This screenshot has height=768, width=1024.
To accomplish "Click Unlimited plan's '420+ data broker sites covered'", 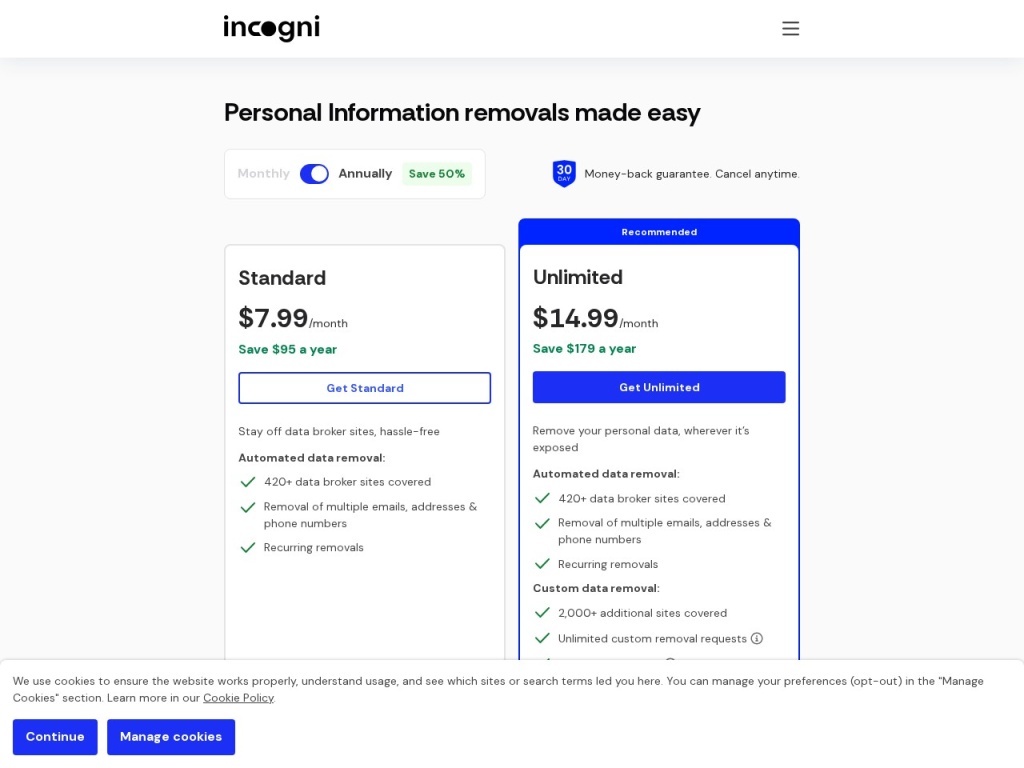I will [x=642, y=498].
